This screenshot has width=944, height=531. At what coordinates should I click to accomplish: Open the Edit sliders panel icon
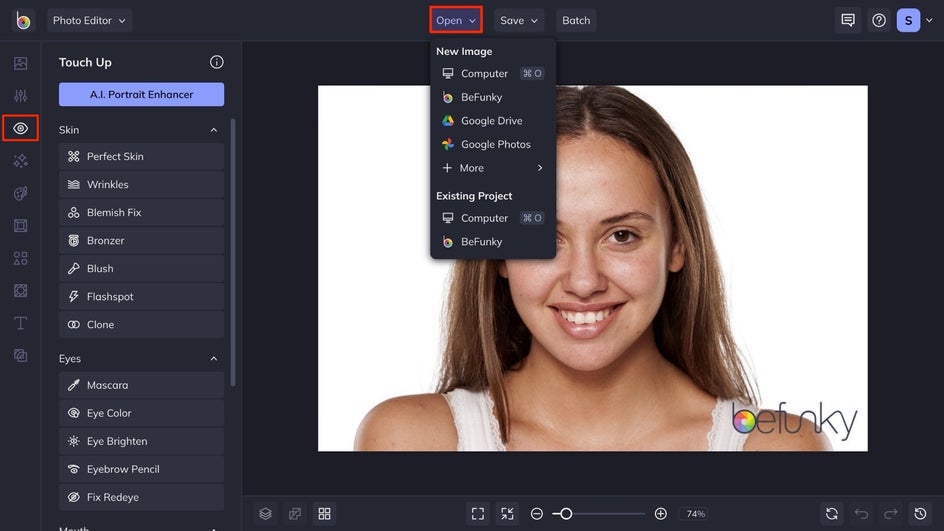click(x=20, y=96)
